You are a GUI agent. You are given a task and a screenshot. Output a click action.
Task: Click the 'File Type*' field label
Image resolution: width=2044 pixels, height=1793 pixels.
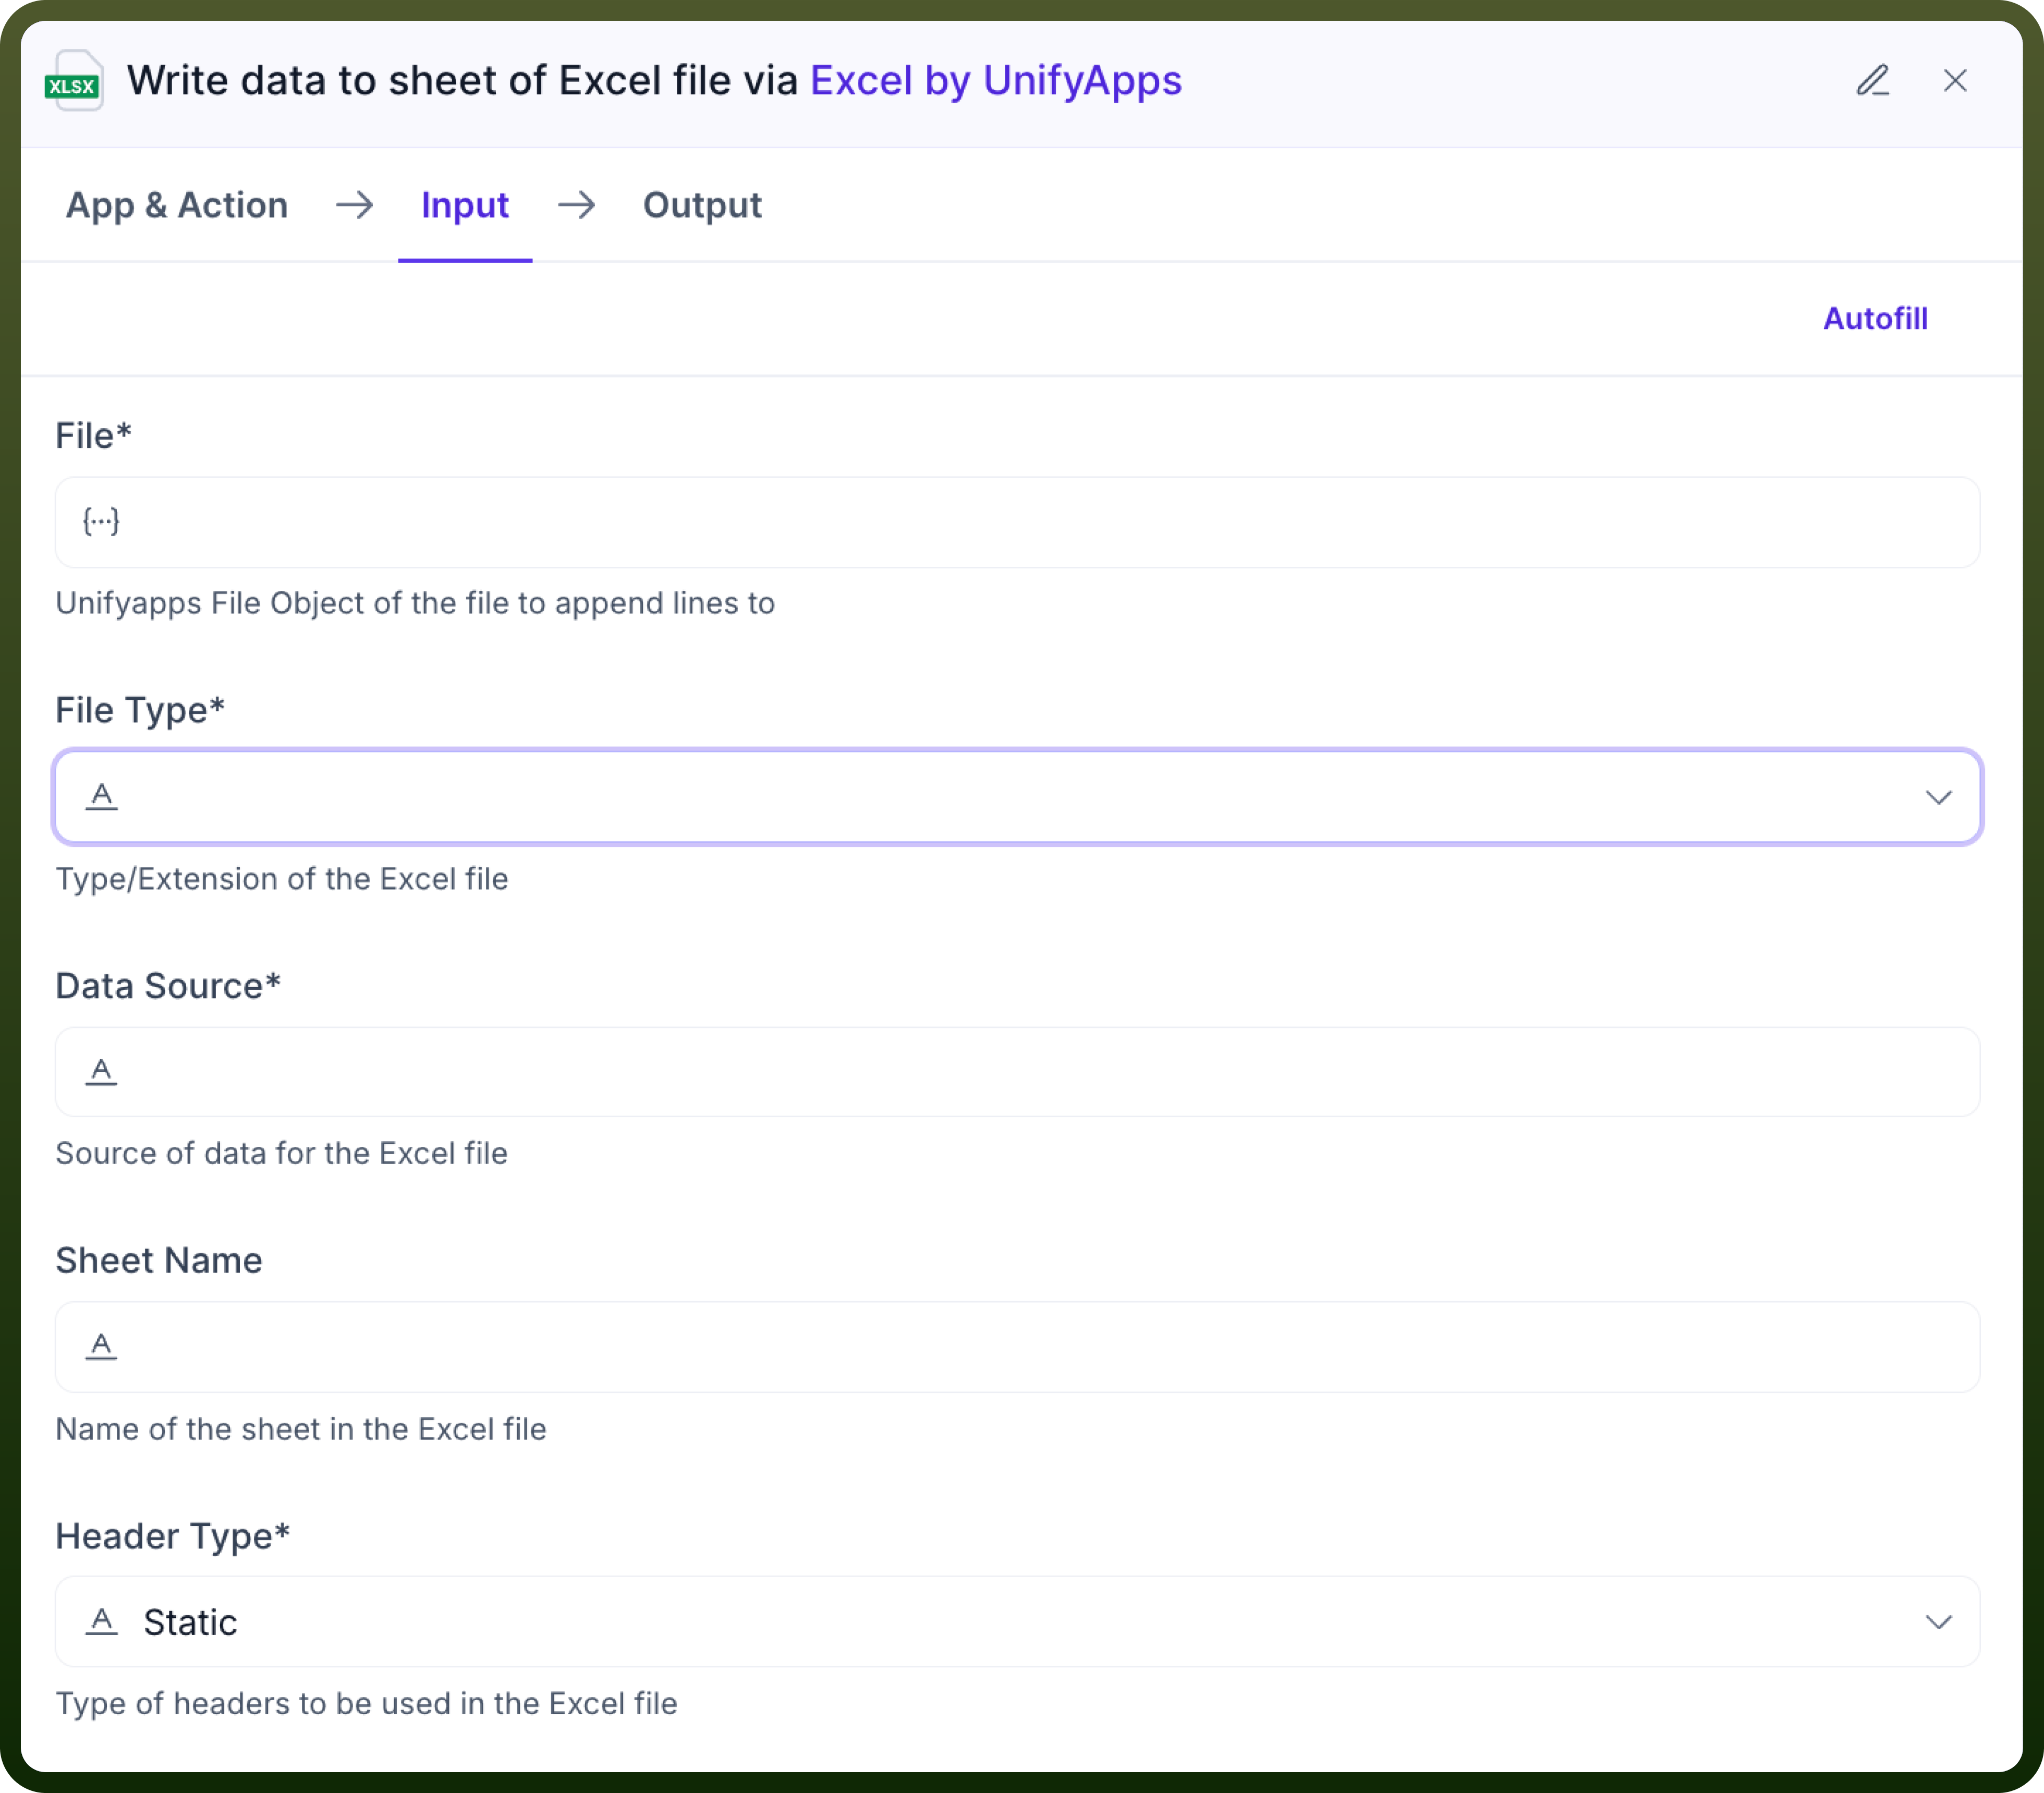tap(140, 710)
